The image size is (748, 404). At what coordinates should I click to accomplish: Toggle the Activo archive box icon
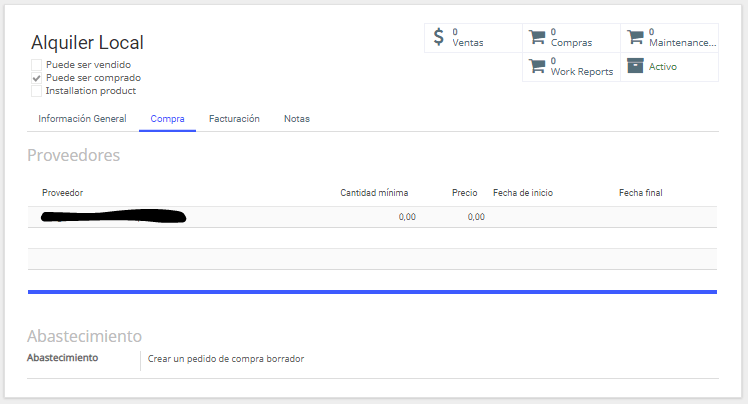tap(635, 66)
